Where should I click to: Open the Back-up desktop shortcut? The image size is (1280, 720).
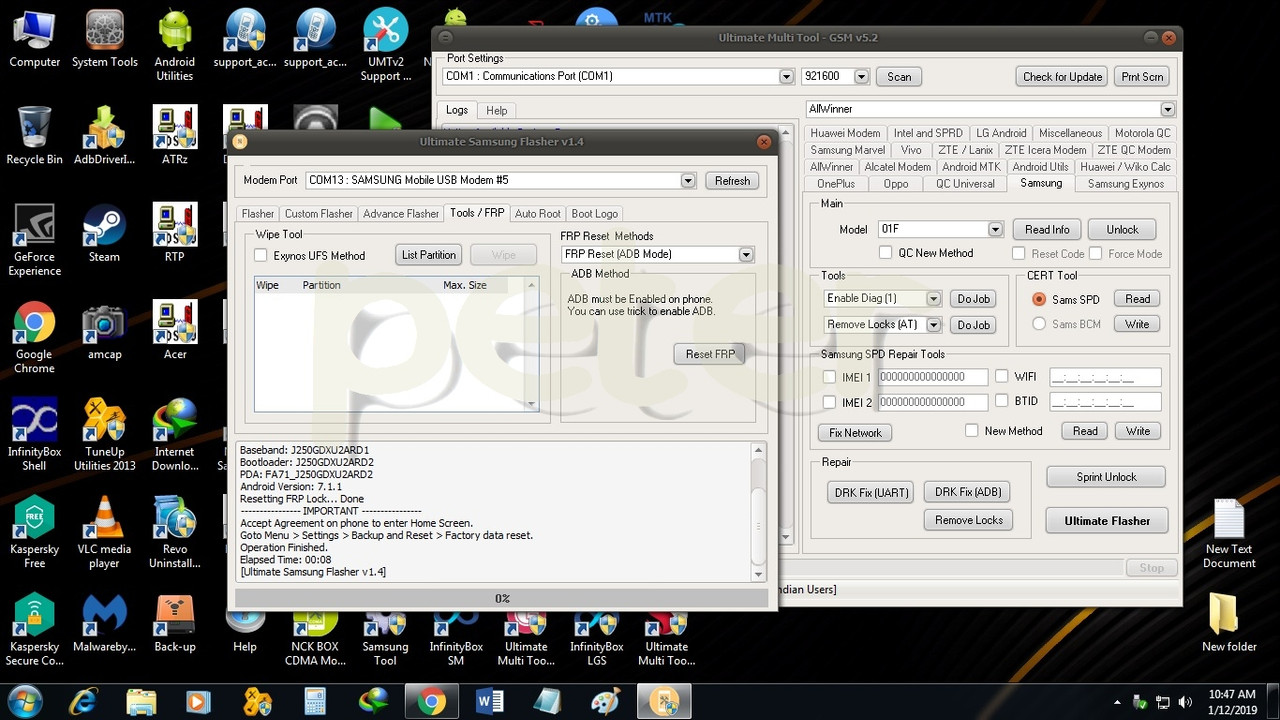(174, 623)
